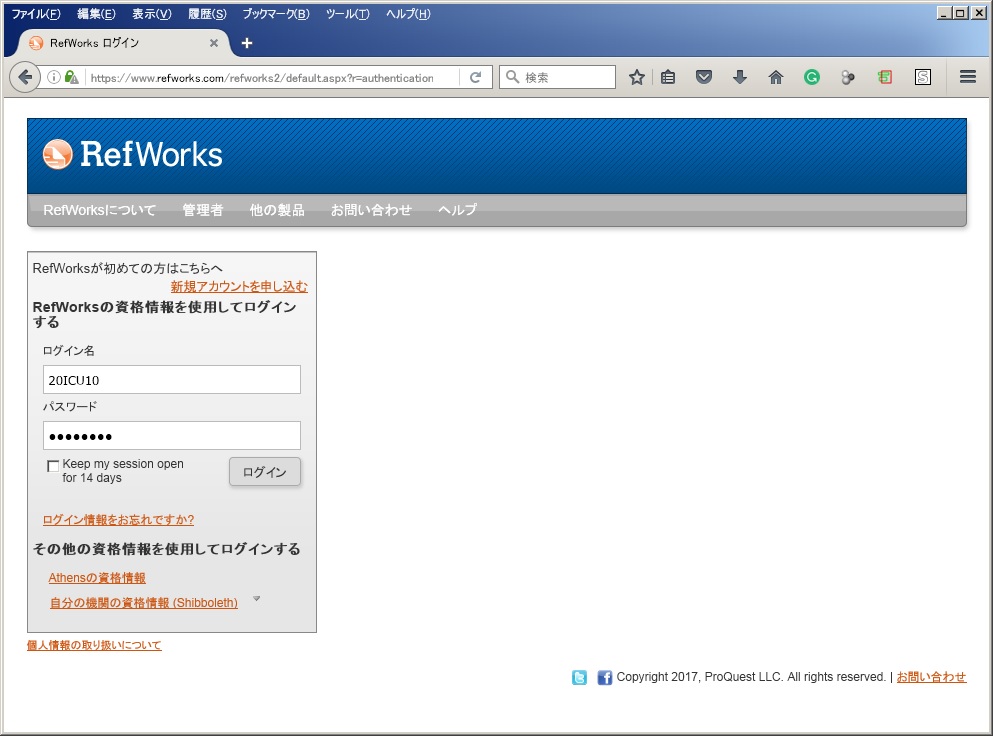Show site information via the info icon
This screenshot has height=736, width=993.
pos(54,77)
